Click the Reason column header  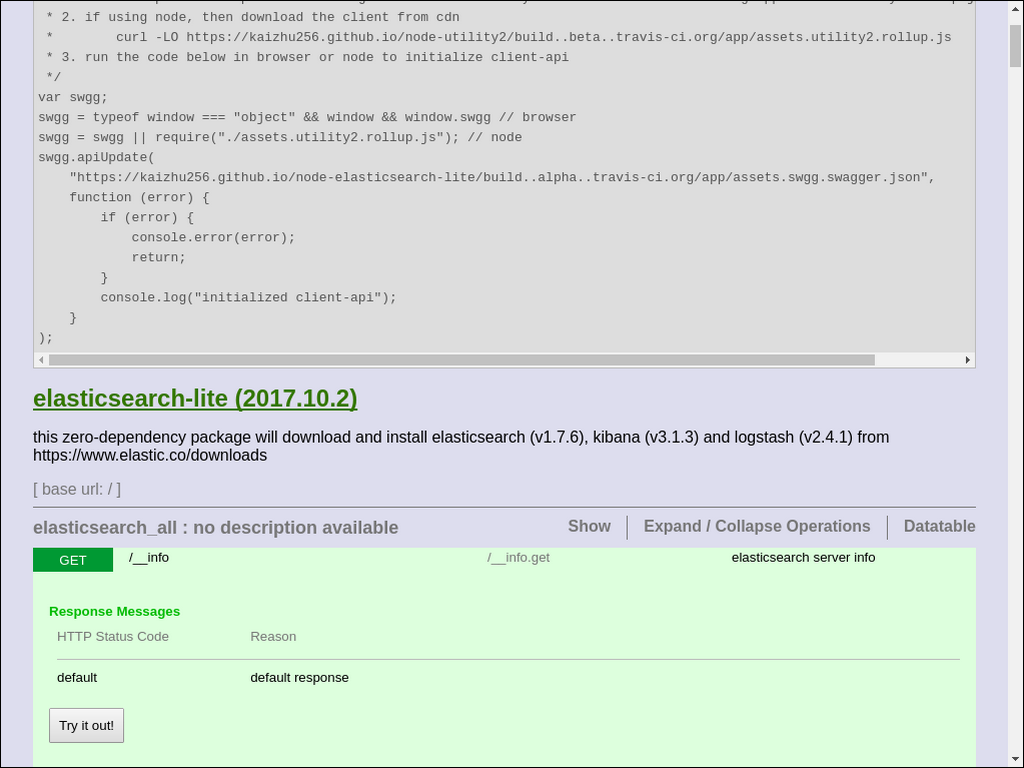tap(273, 637)
